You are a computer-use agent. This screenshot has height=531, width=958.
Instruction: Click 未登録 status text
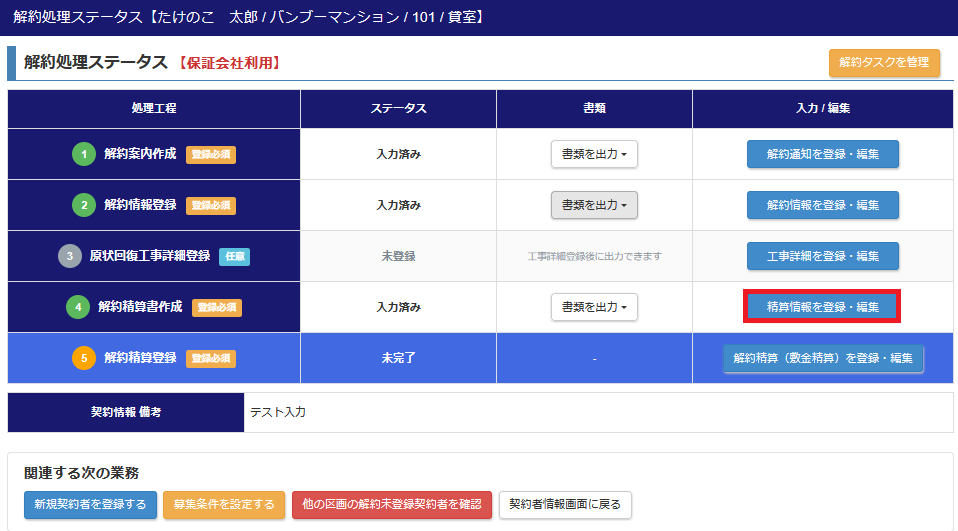(398, 256)
